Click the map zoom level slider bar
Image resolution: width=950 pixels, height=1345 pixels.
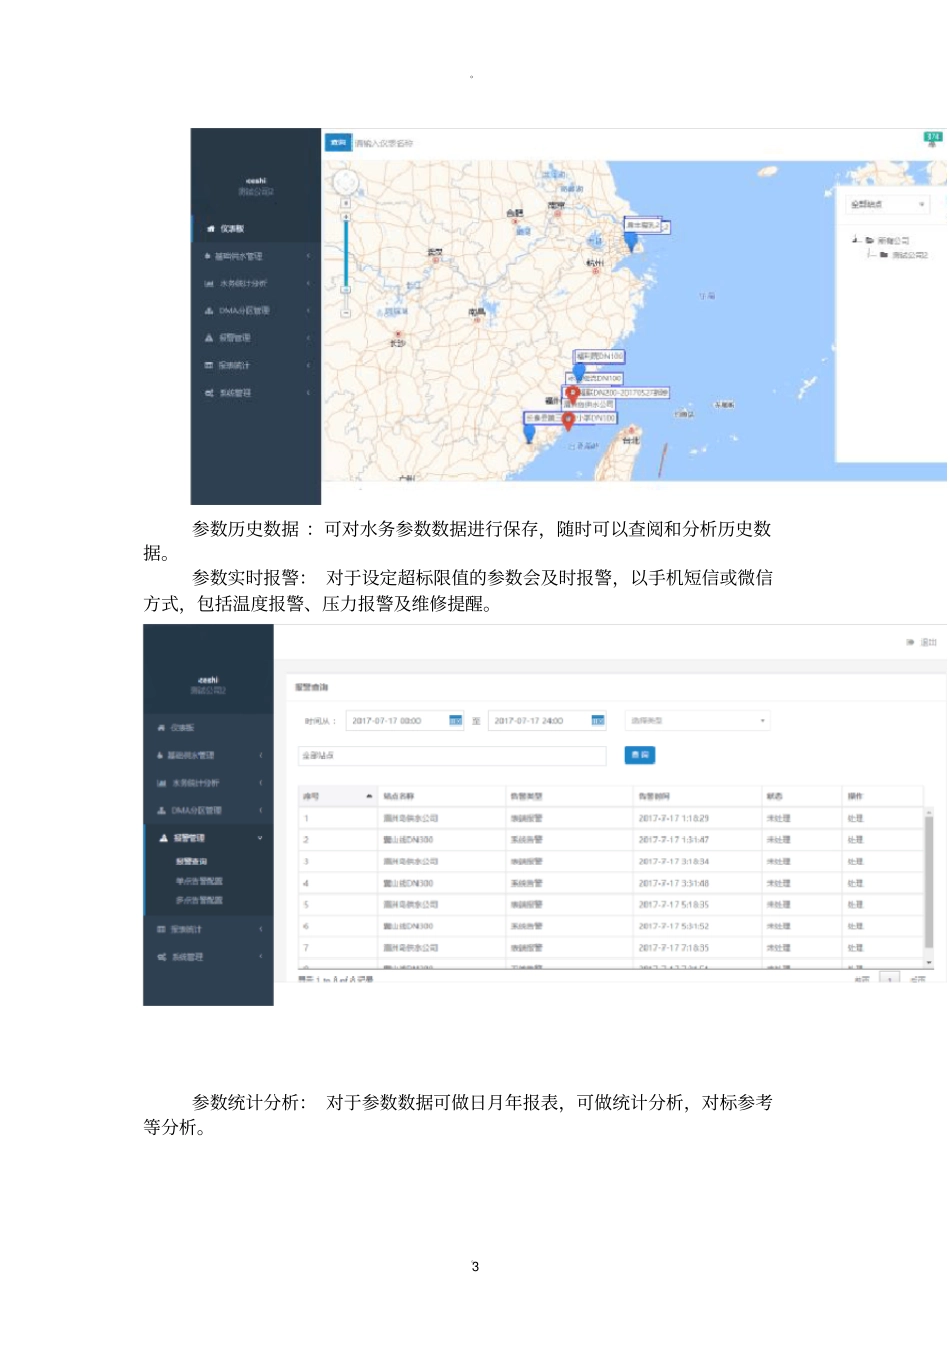(346, 255)
